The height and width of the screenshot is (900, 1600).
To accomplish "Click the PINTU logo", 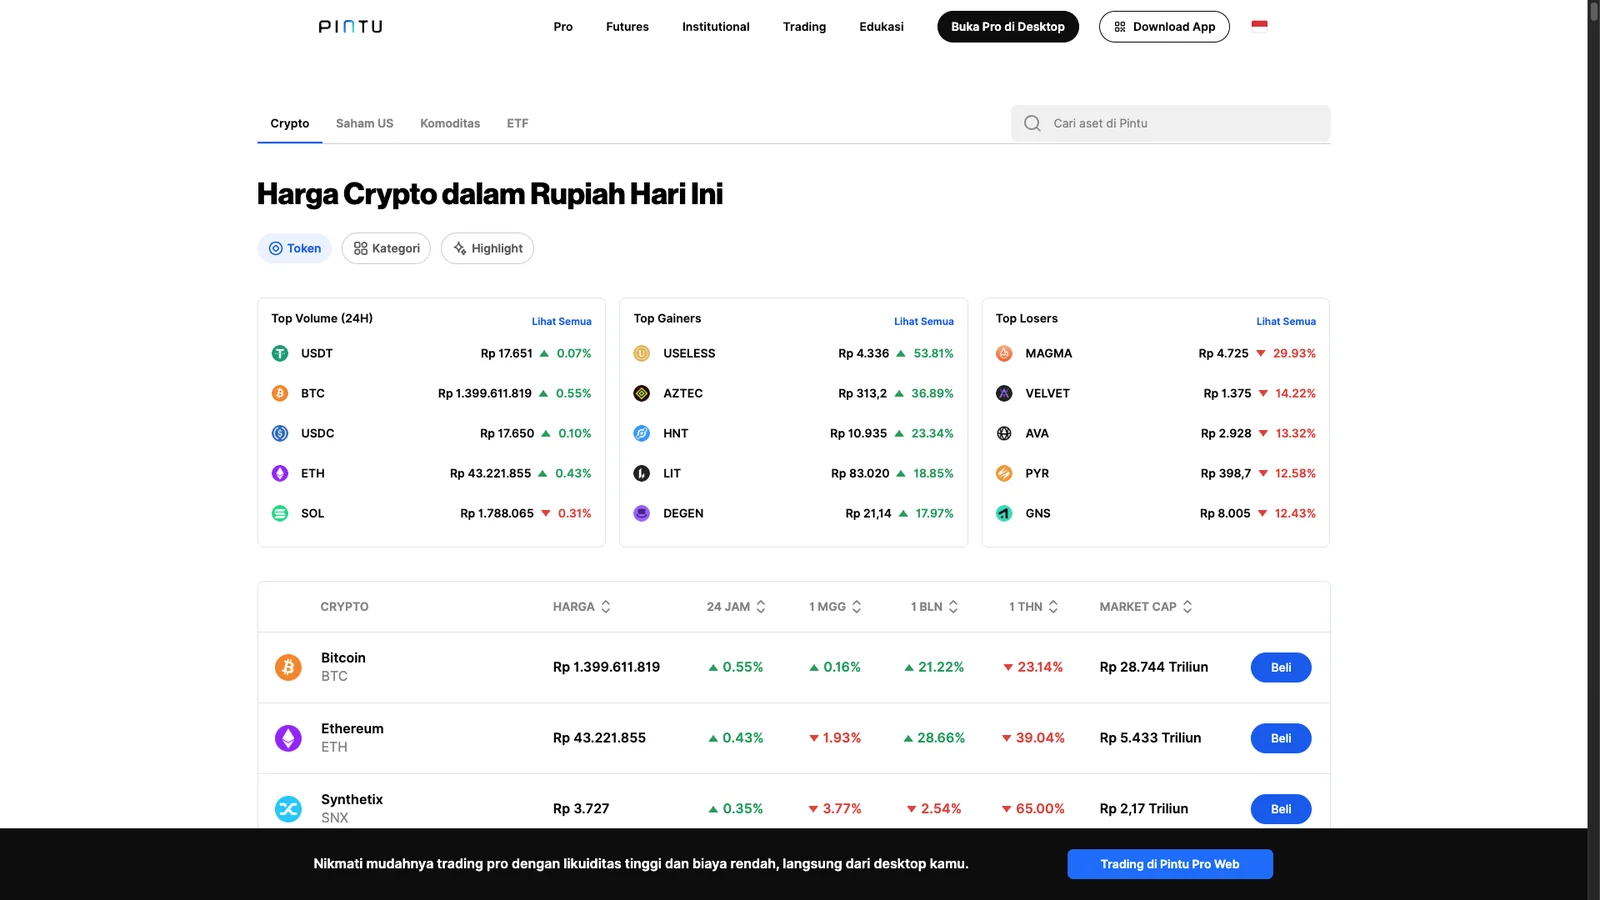I will tap(350, 27).
